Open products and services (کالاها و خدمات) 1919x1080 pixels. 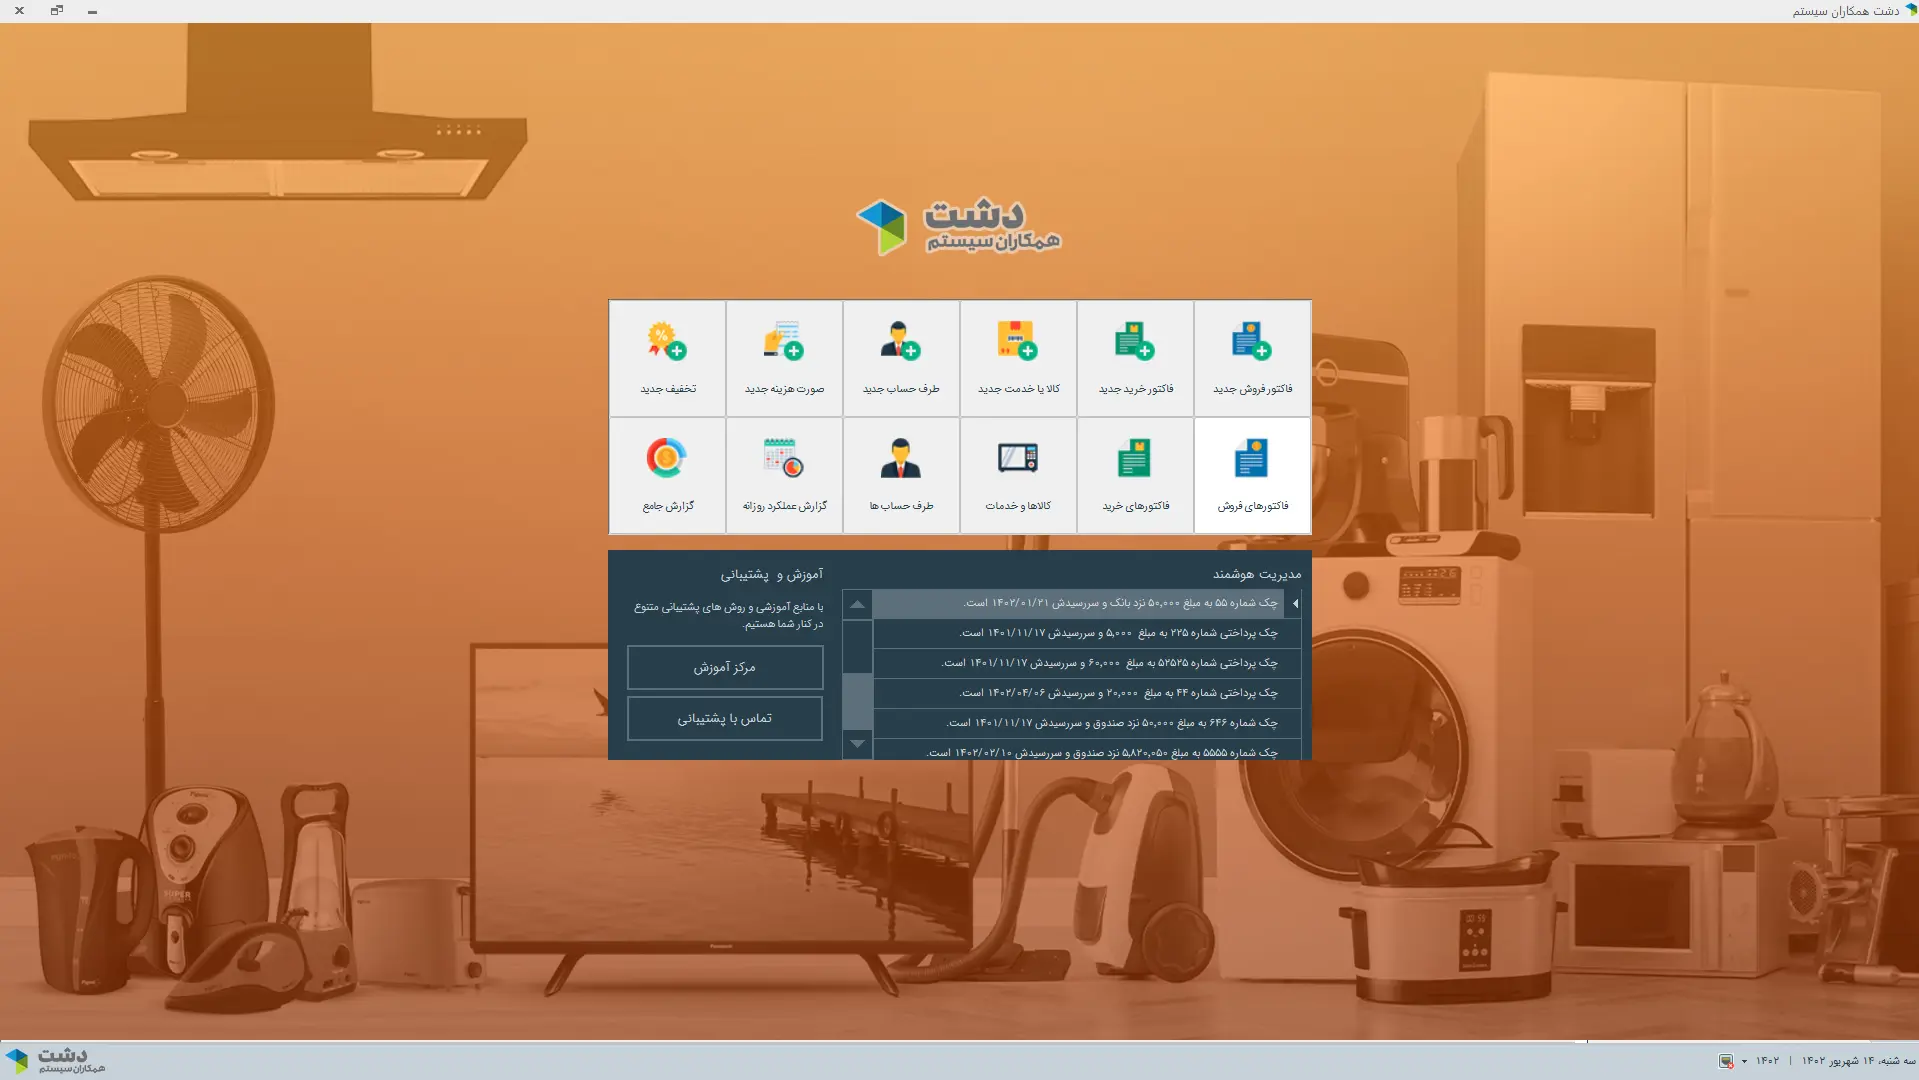[1018, 475]
